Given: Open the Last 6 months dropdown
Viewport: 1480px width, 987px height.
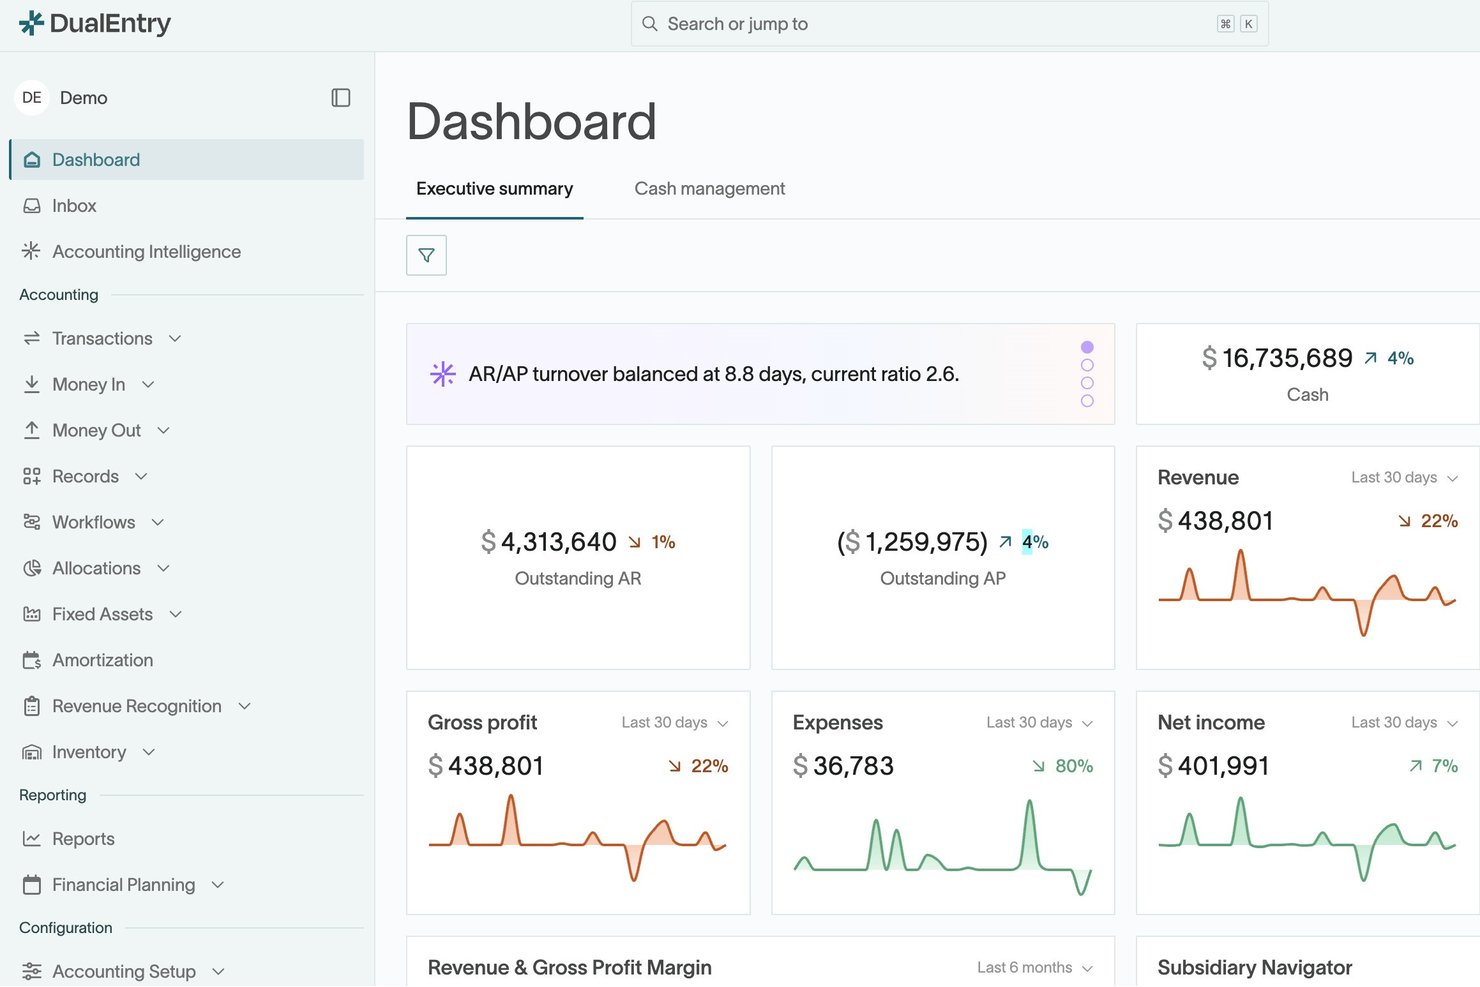Looking at the screenshot, I should click(x=1035, y=968).
